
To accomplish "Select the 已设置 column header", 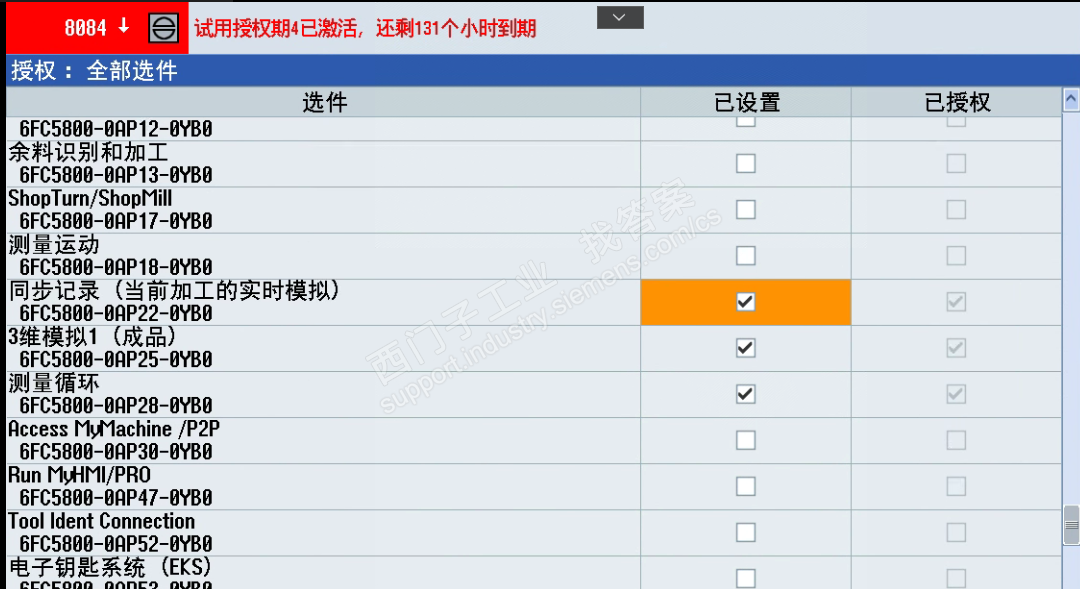I will (x=746, y=102).
